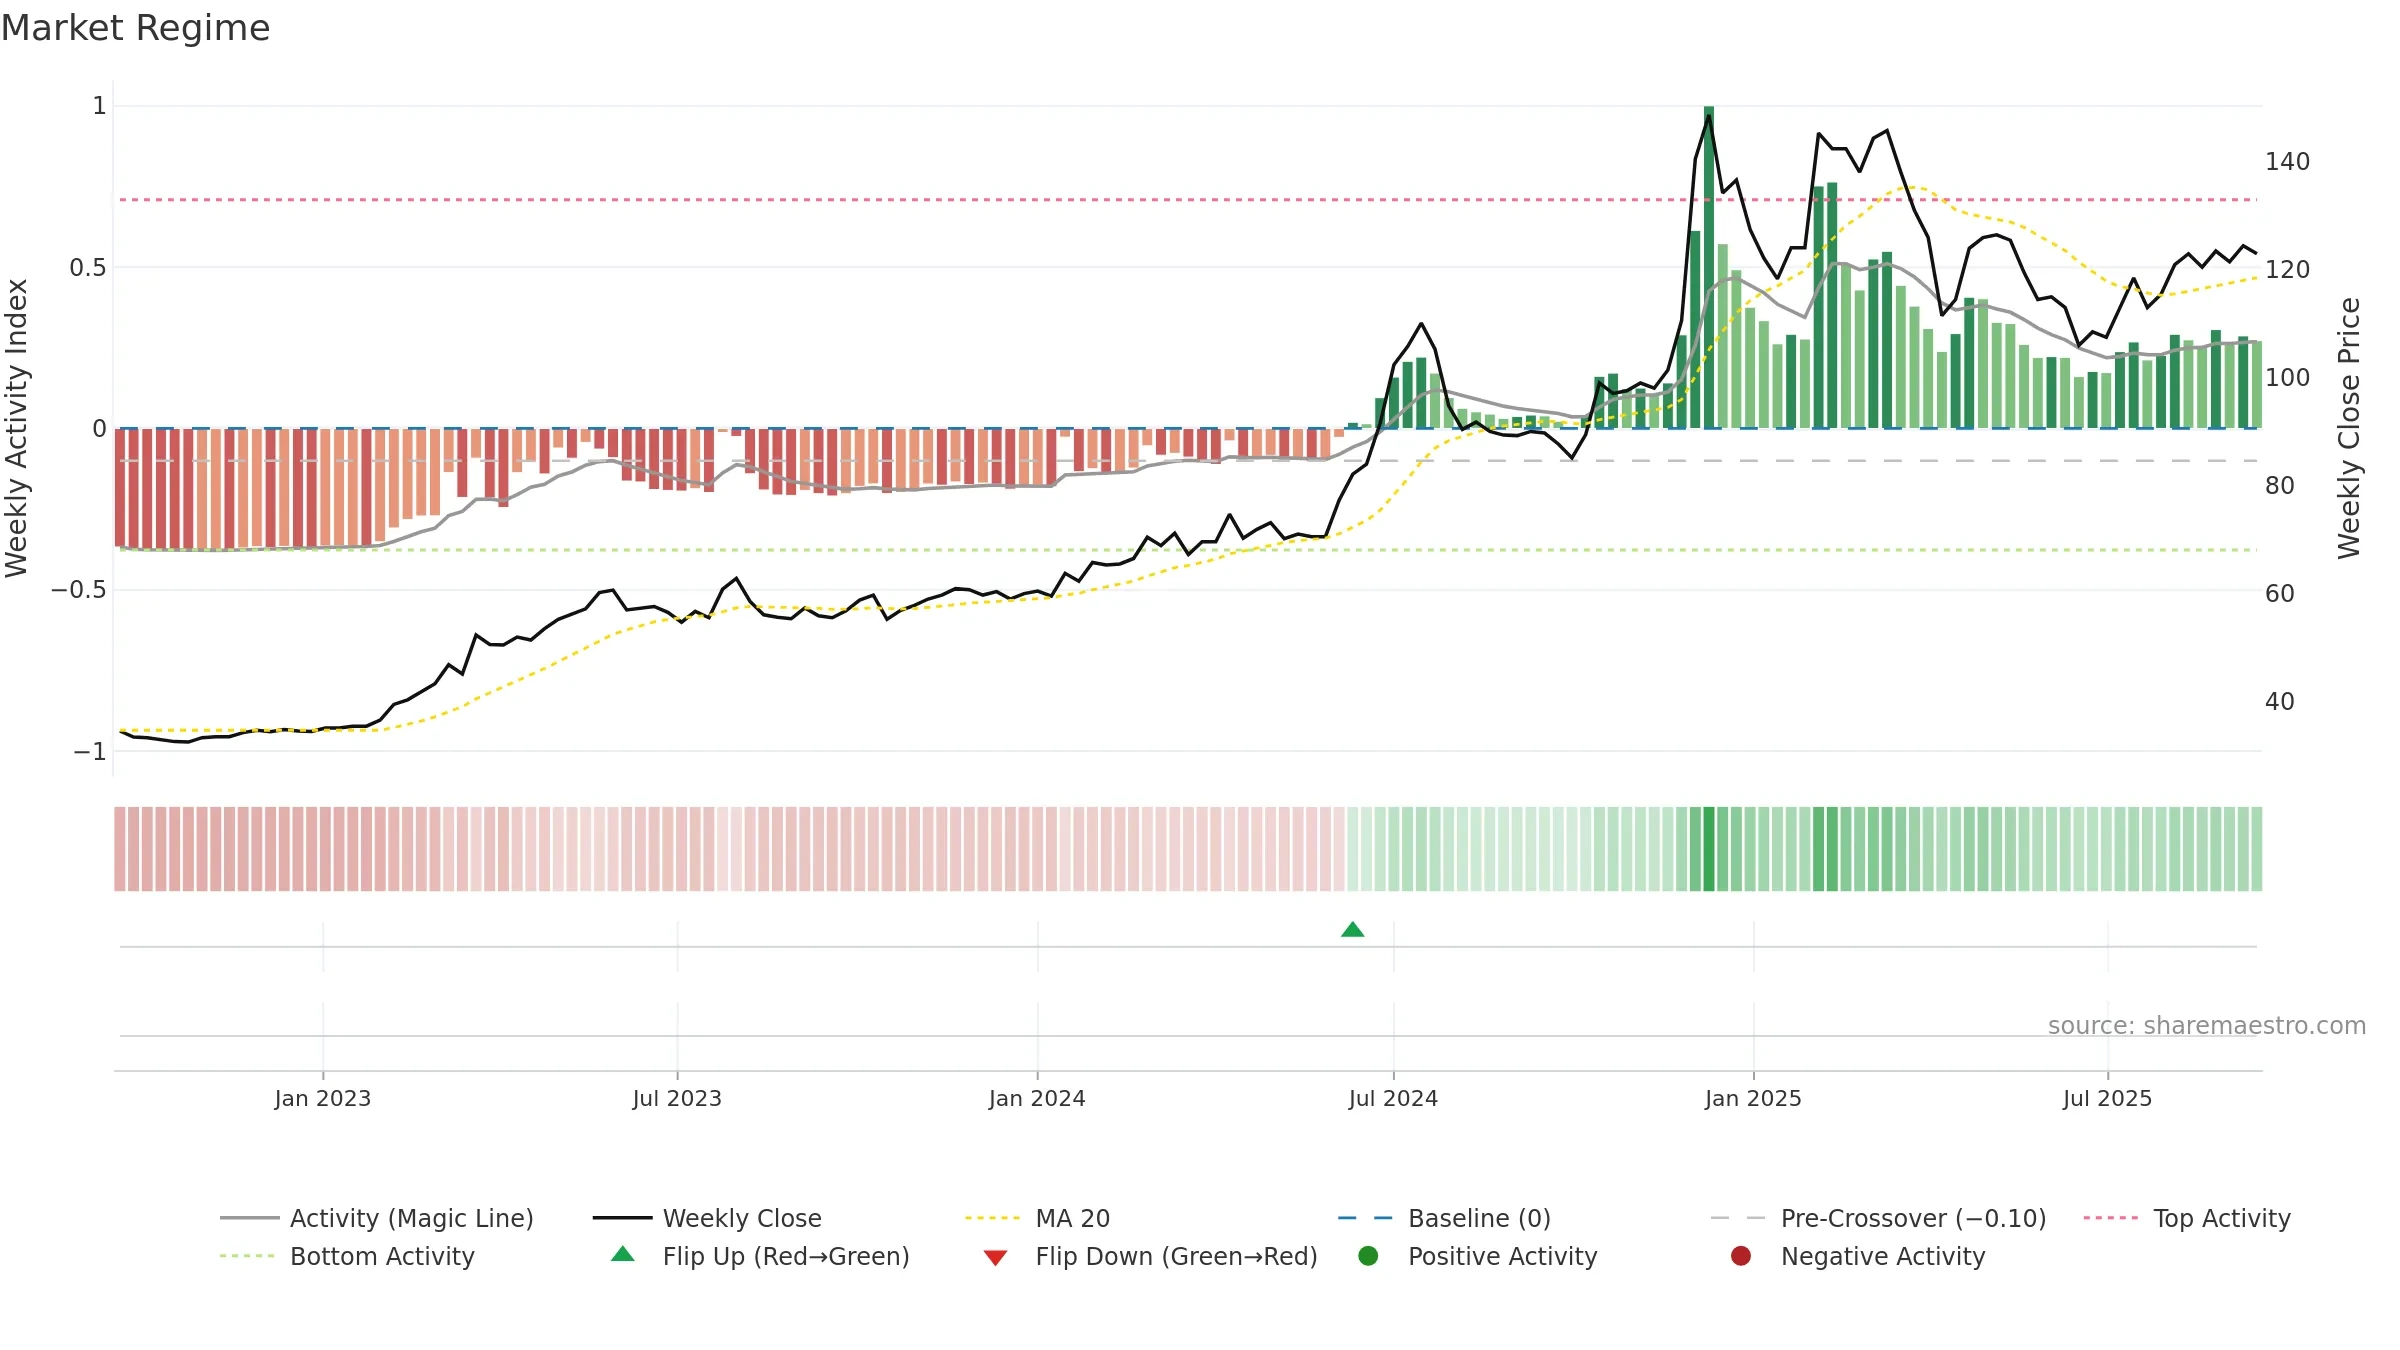Click the −1 activity axis tick label
This screenshot has height=1350, width=2400.
(x=90, y=752)
